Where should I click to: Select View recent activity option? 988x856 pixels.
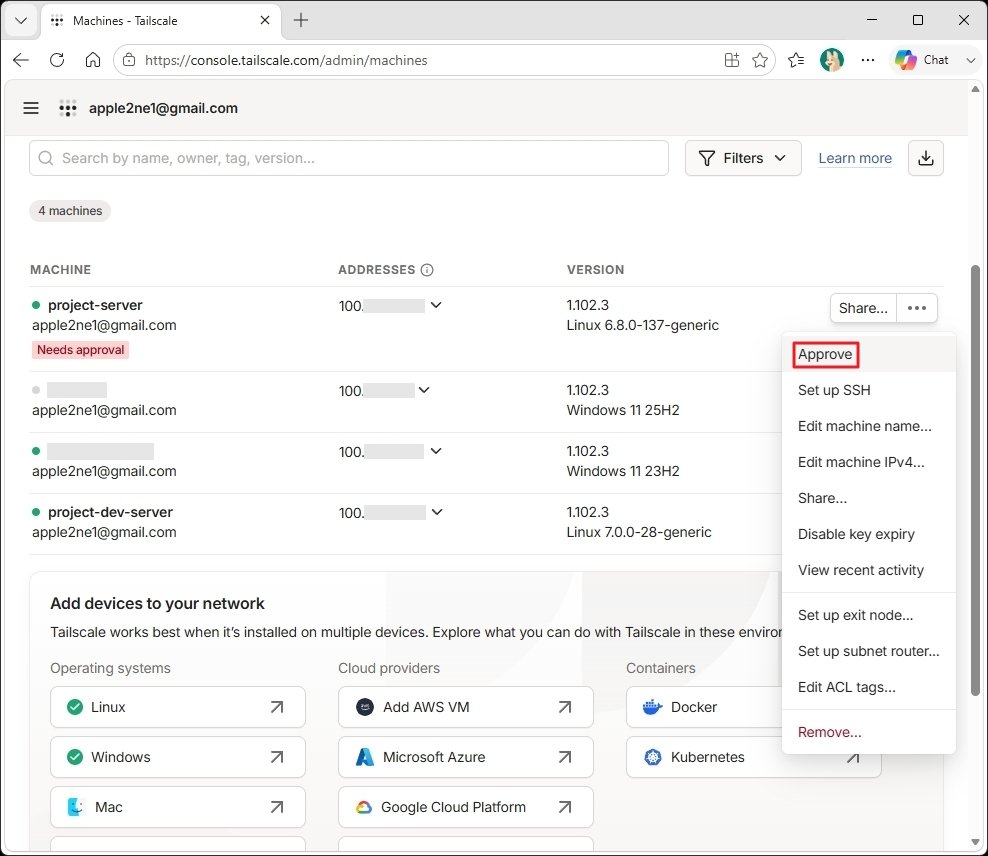pyautogui.click(x=869, y=569)
